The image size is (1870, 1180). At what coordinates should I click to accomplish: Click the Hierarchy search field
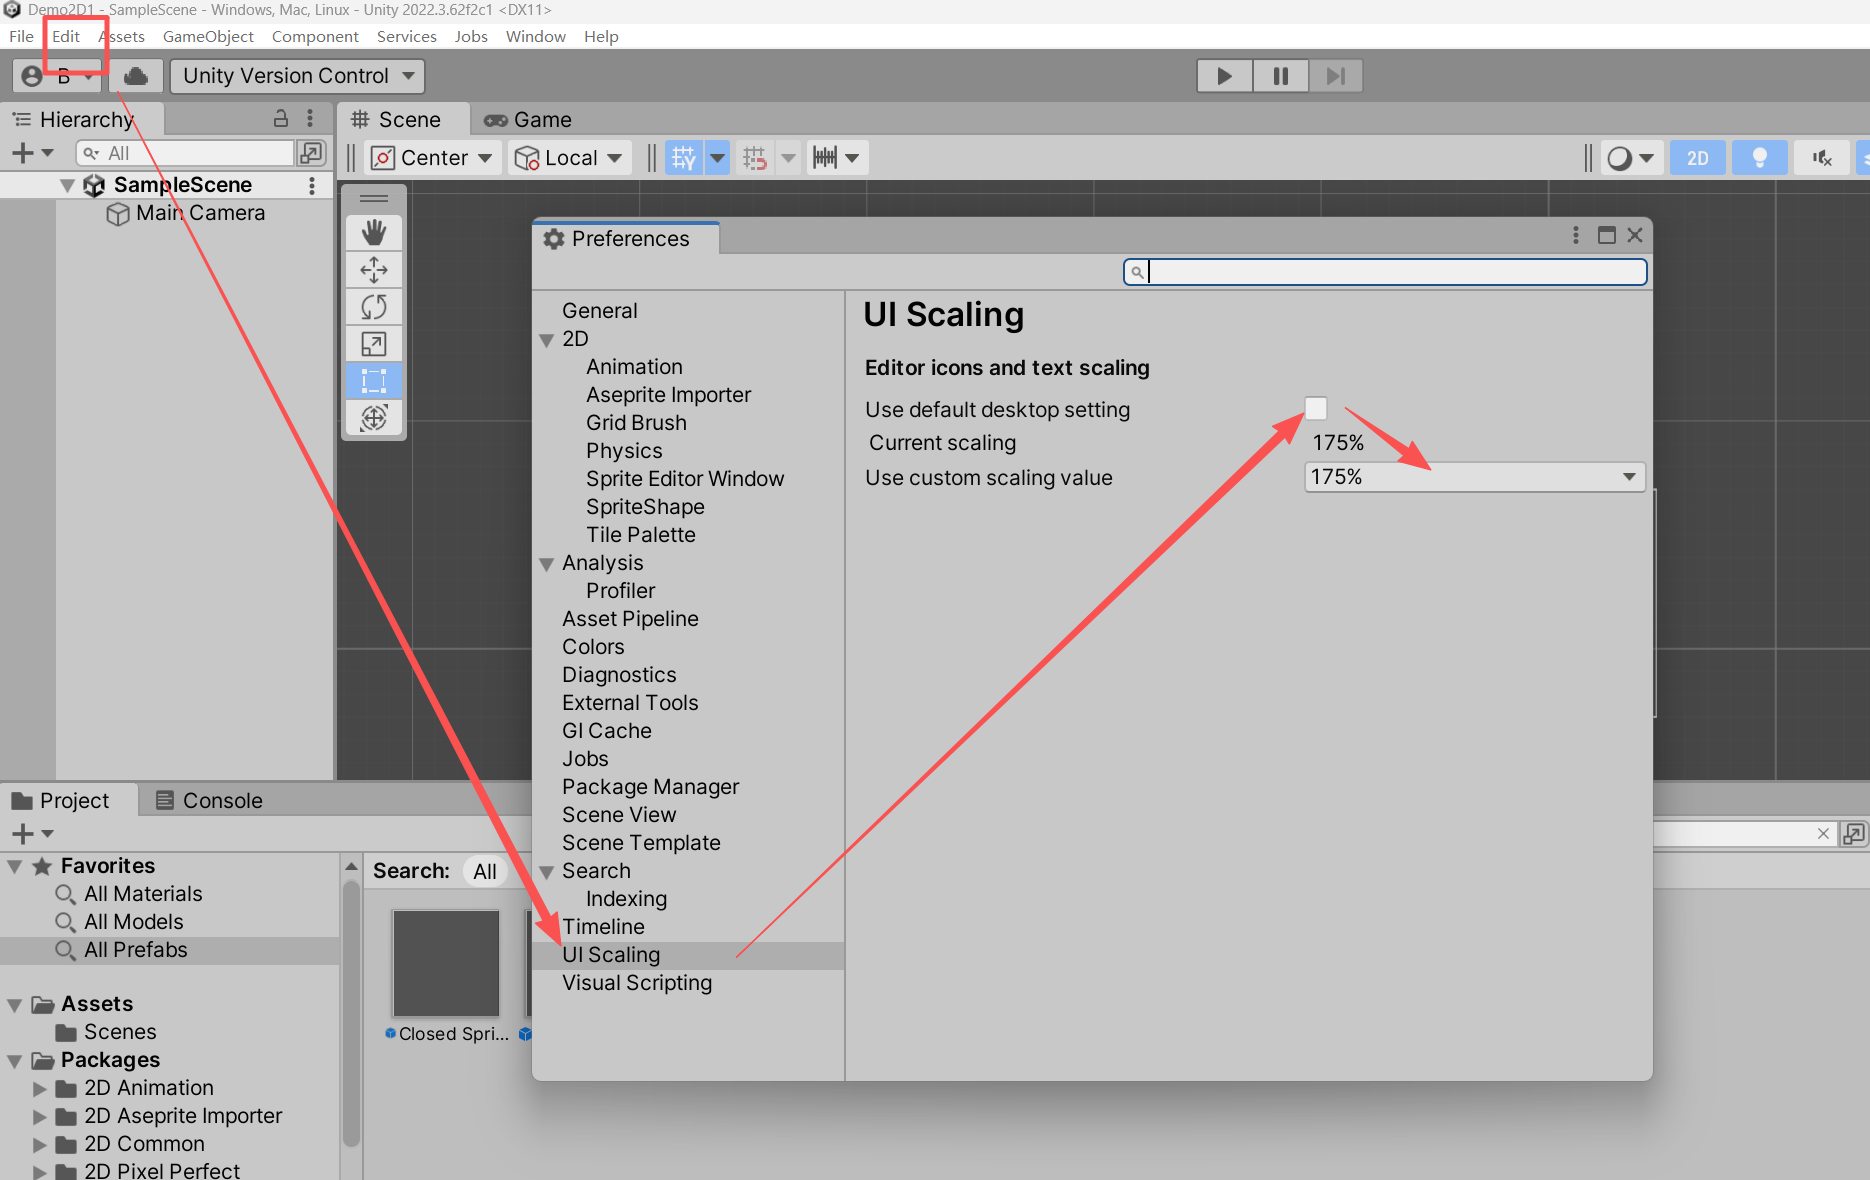pyautogui.click(x=185, y=153)
